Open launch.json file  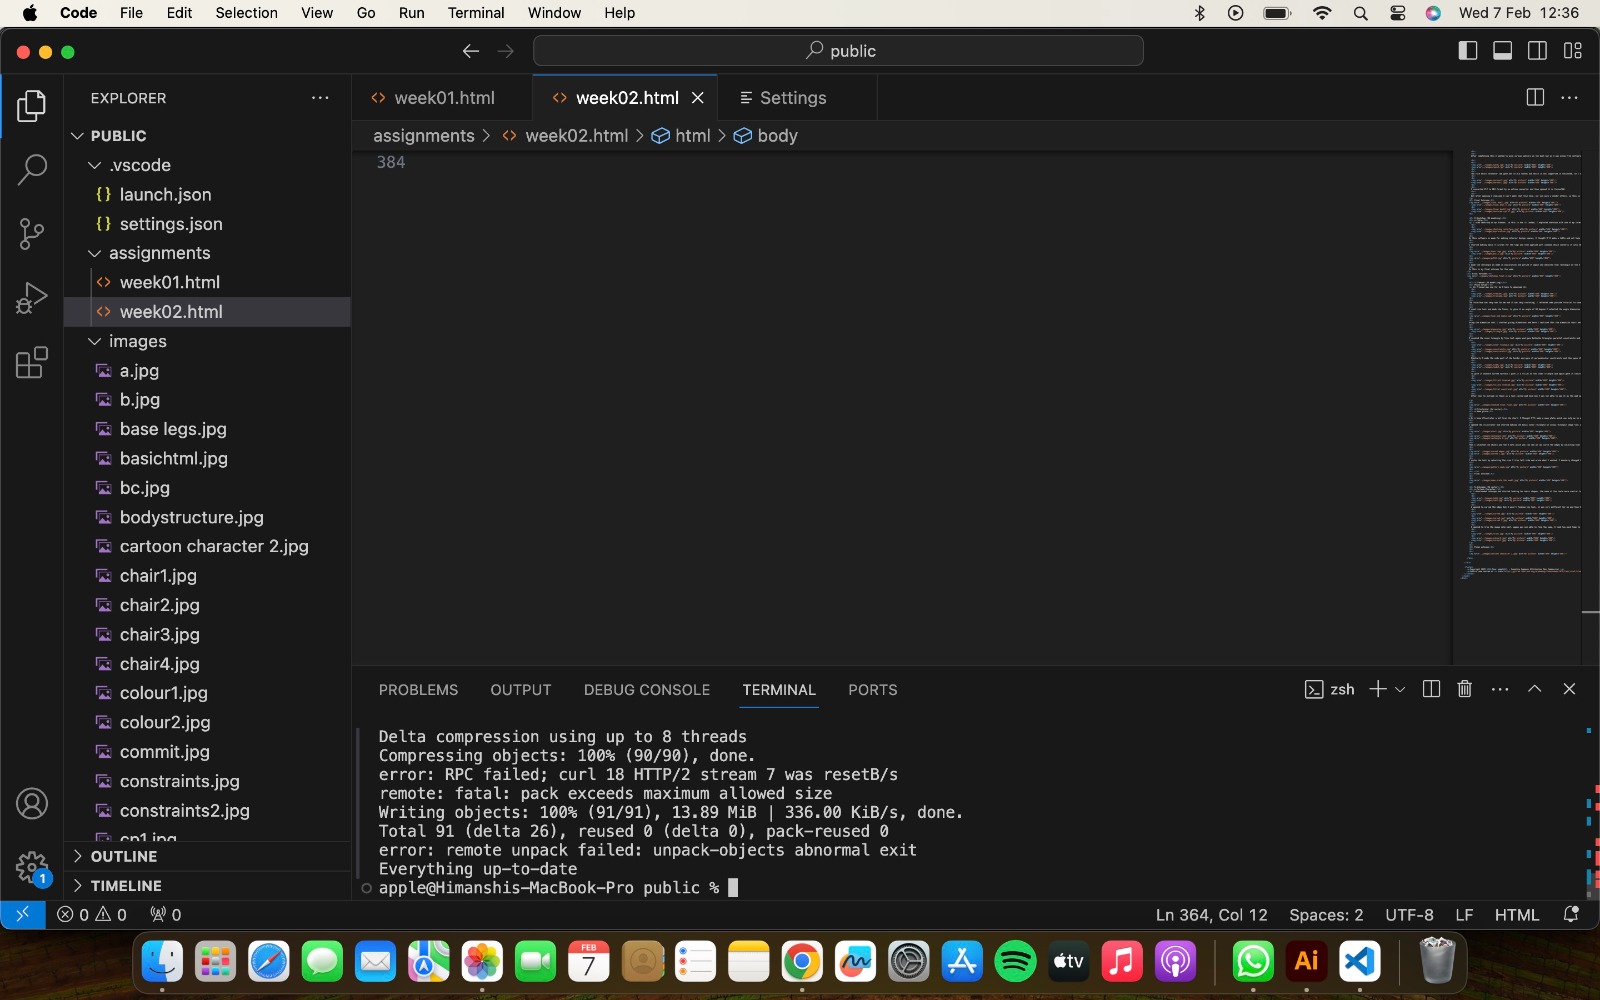coord(208,194)
